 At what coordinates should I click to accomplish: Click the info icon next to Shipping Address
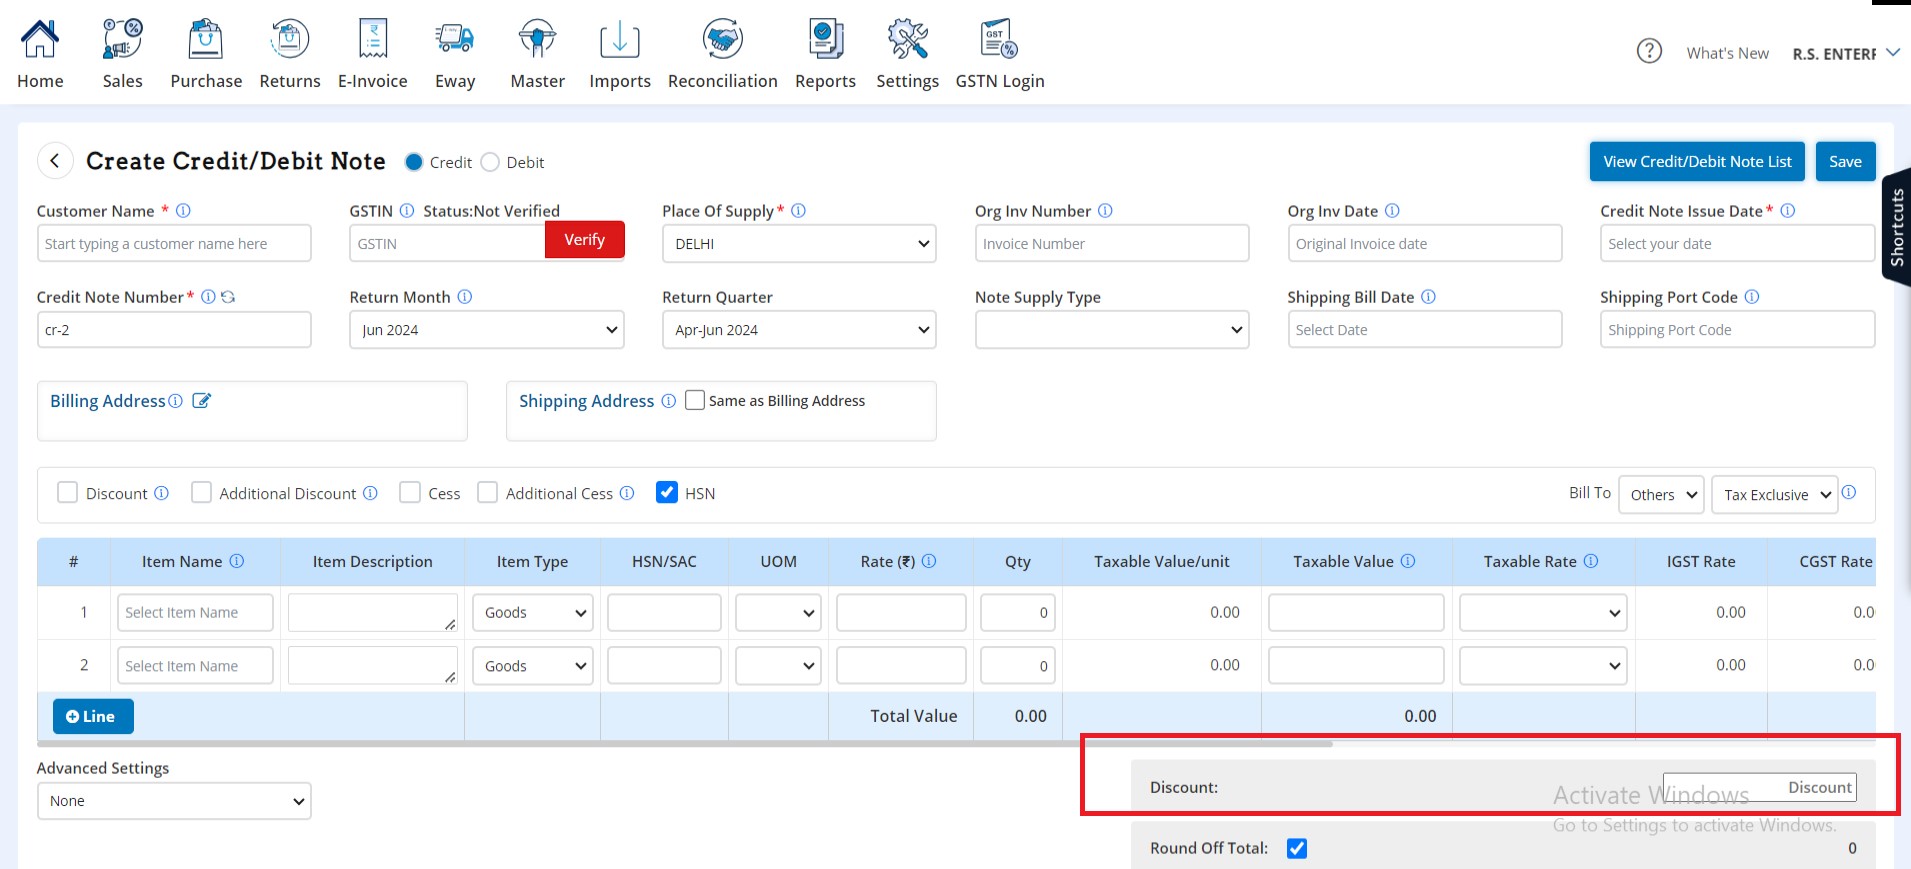click(x=669, y=401)
